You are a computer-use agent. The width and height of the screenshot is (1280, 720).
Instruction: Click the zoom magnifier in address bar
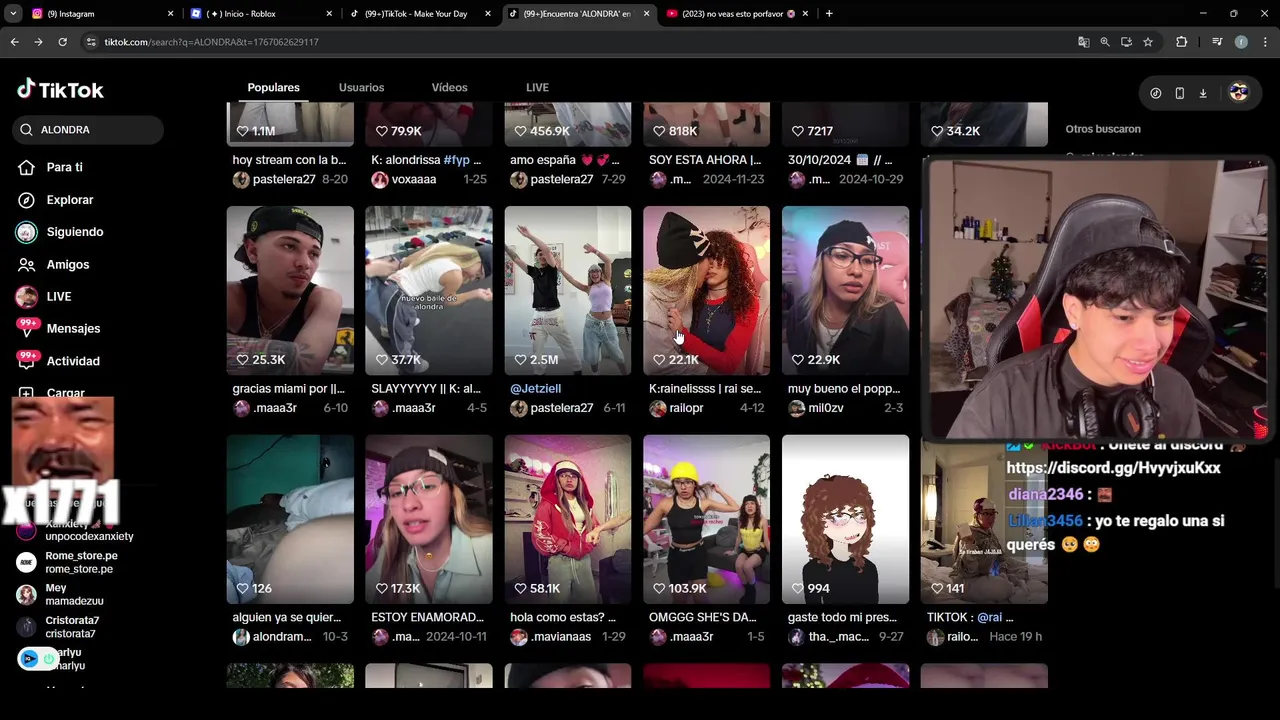[x=1105, y=42]
